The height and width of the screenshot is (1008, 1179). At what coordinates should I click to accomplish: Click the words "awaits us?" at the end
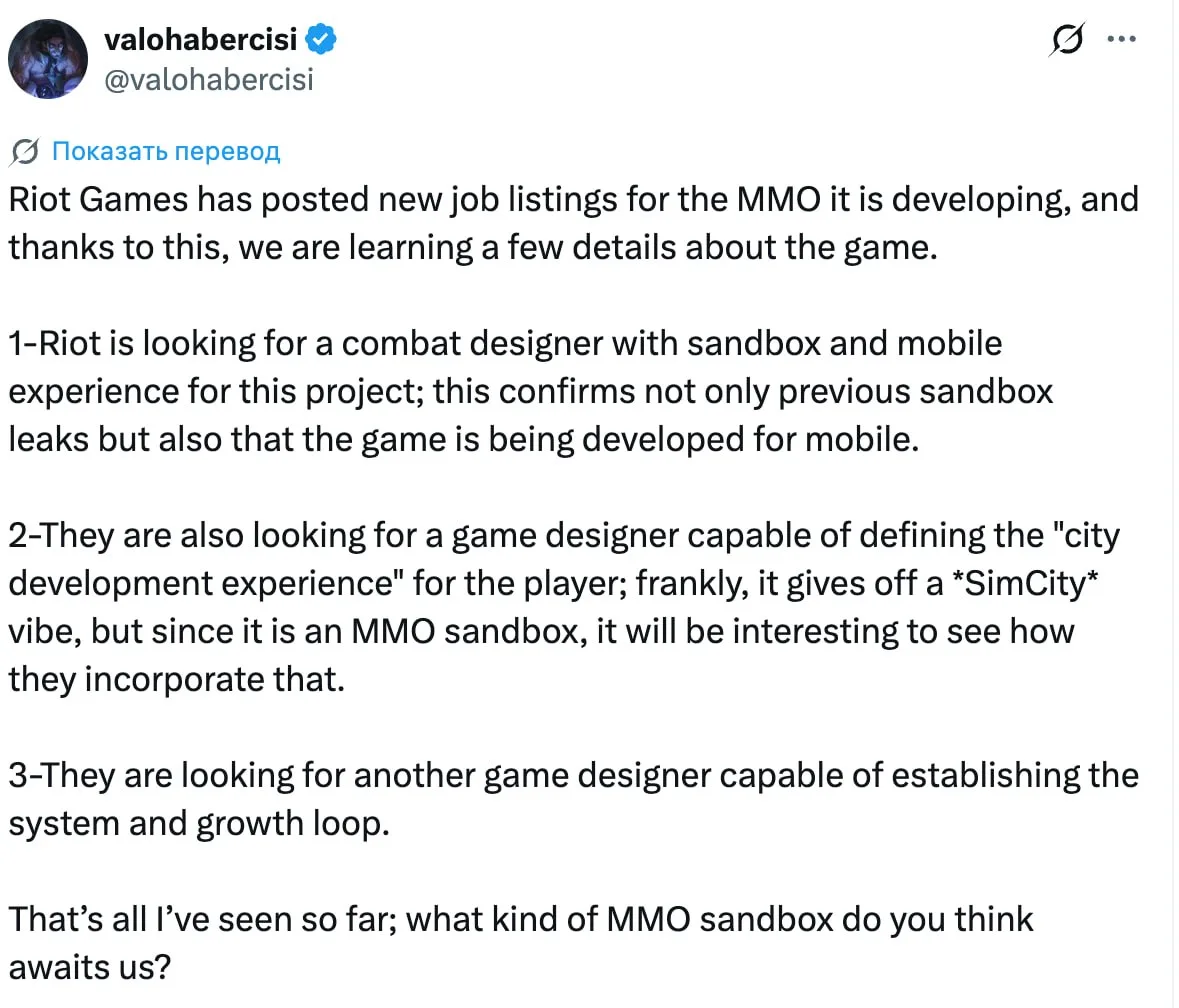click(x=90, y=967)
